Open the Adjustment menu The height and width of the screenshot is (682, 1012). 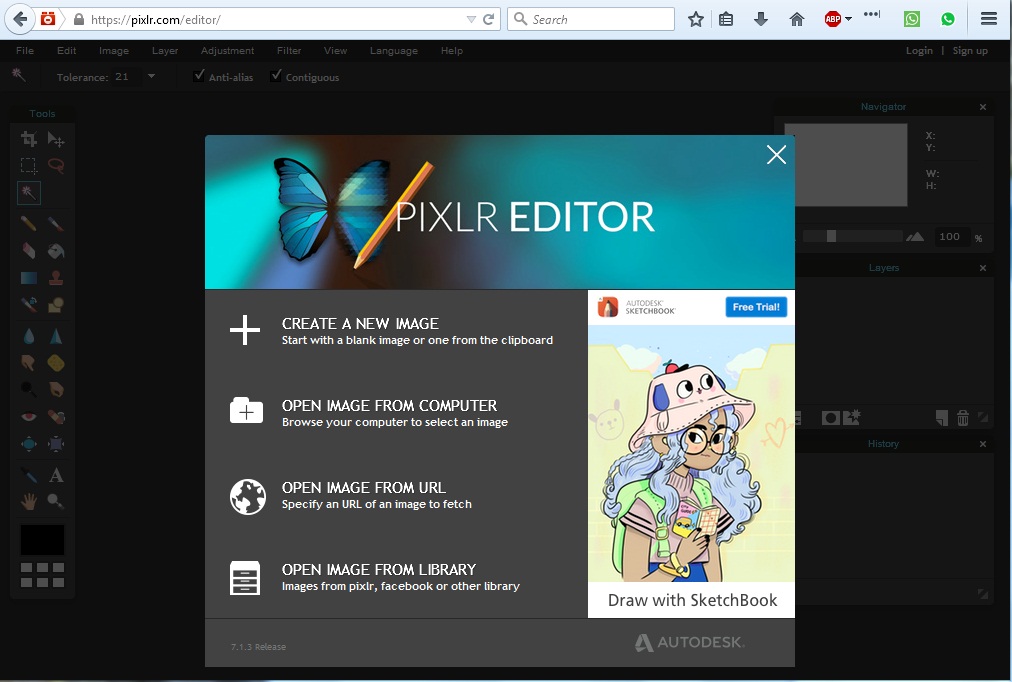click(x=227, y=50)
